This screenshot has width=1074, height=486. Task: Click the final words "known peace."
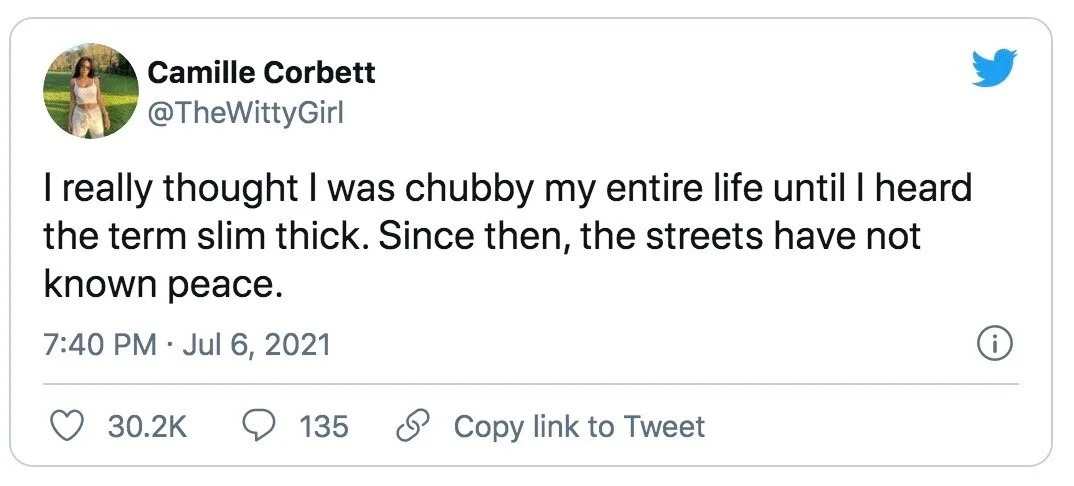158,285
